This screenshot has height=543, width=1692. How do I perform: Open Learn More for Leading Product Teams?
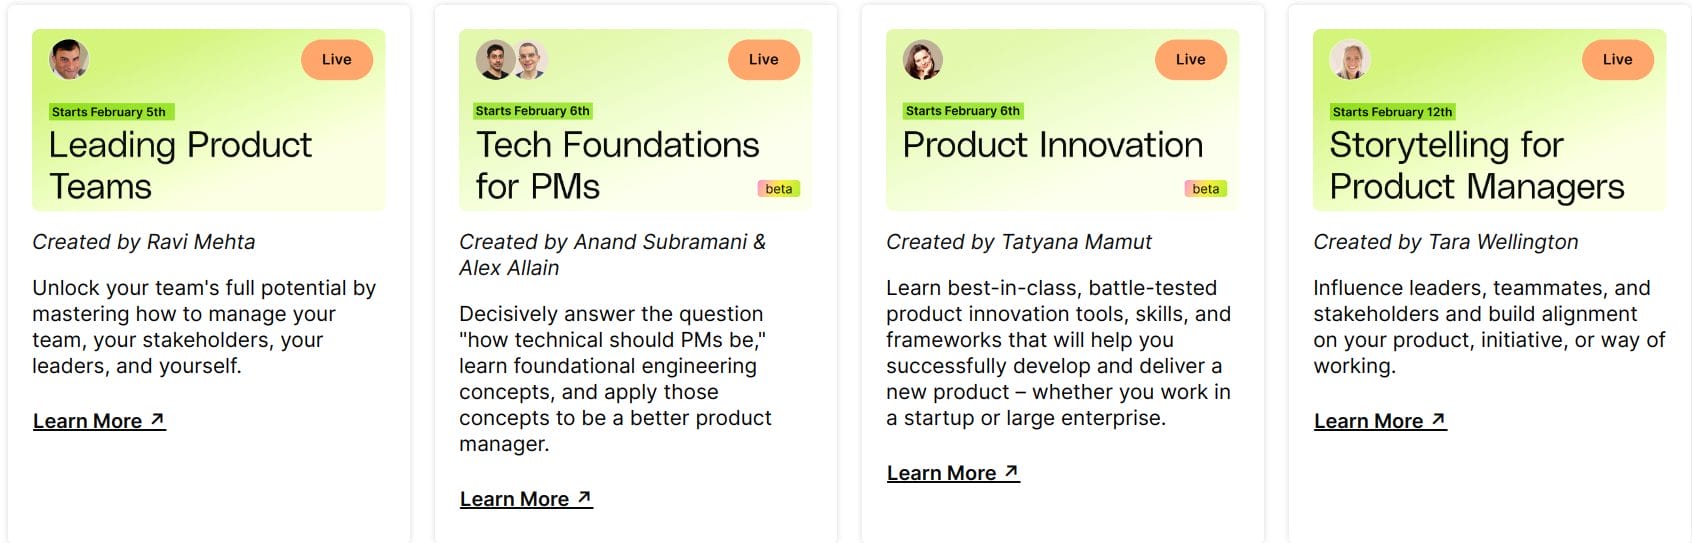click(x=99, y=421)
